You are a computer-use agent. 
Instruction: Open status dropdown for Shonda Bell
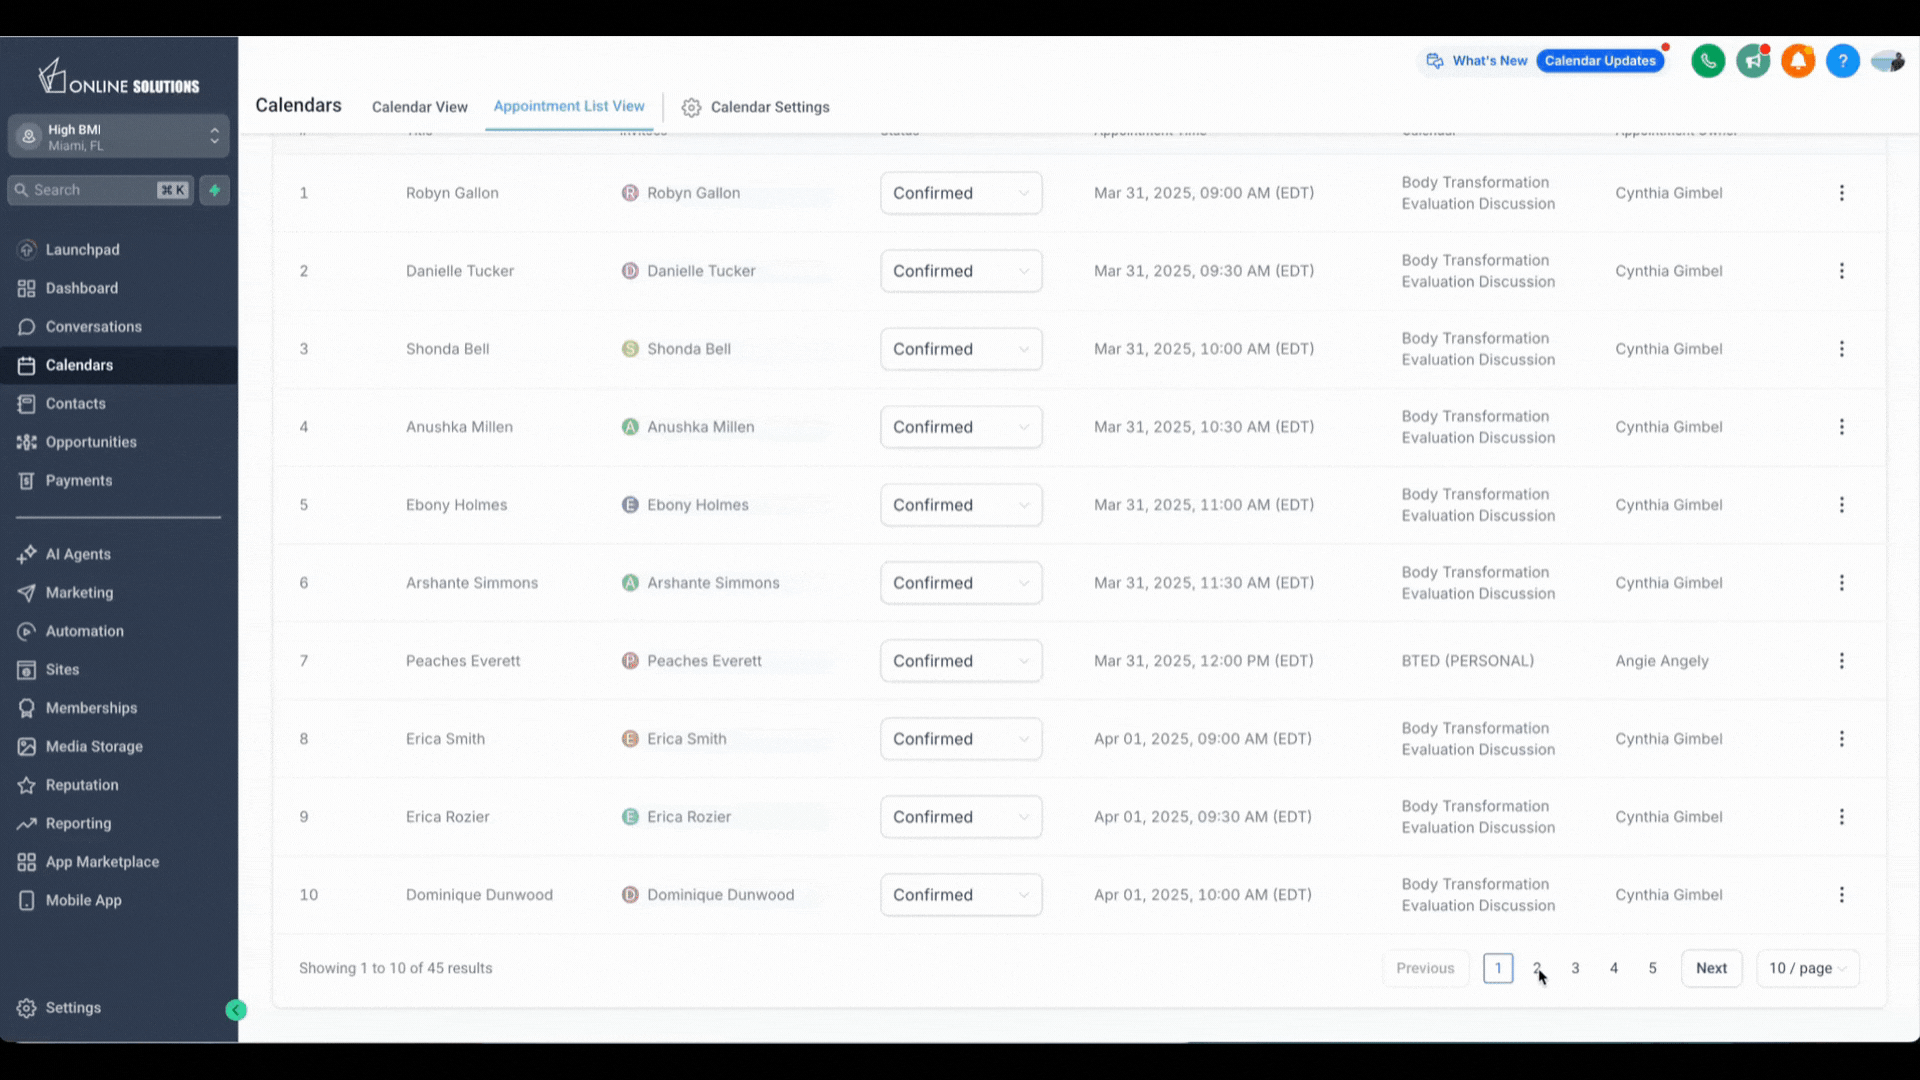(x=961, y=349)
